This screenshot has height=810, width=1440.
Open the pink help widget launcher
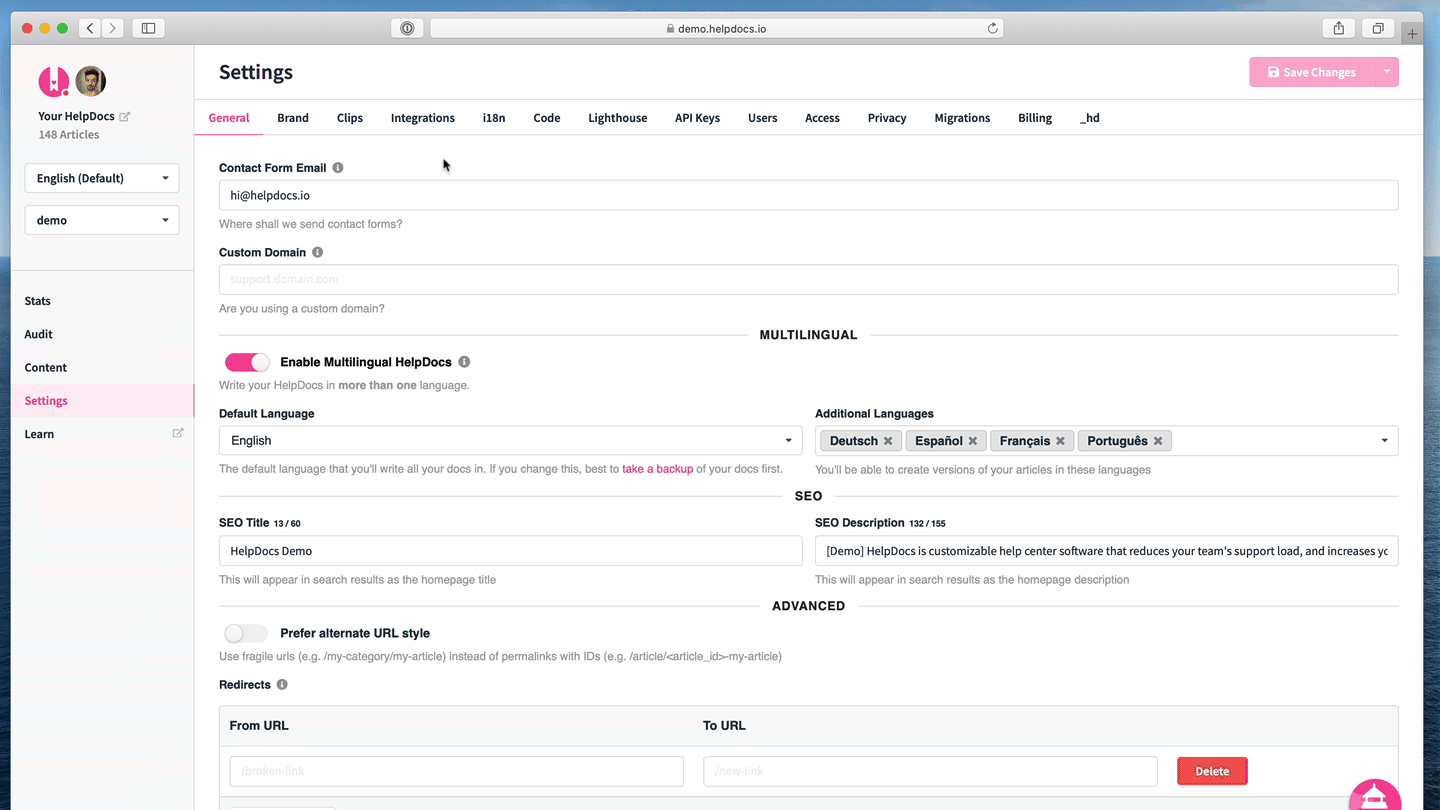tap(1375, 795)
